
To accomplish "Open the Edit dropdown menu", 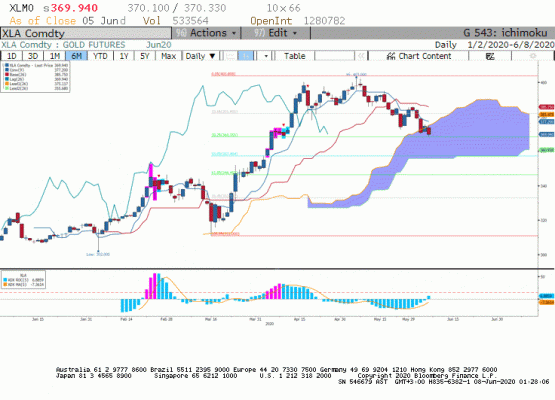I will [x=275, y=33].
